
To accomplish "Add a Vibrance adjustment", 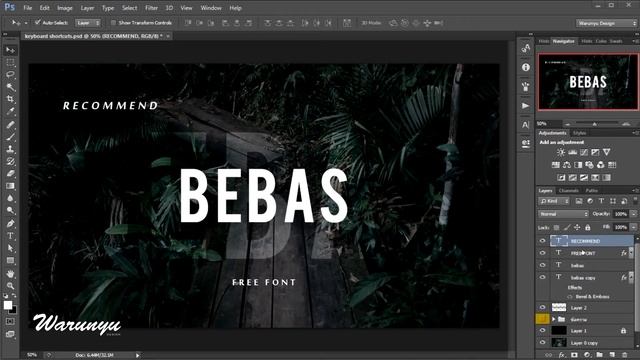I will (x=607, y=152).
